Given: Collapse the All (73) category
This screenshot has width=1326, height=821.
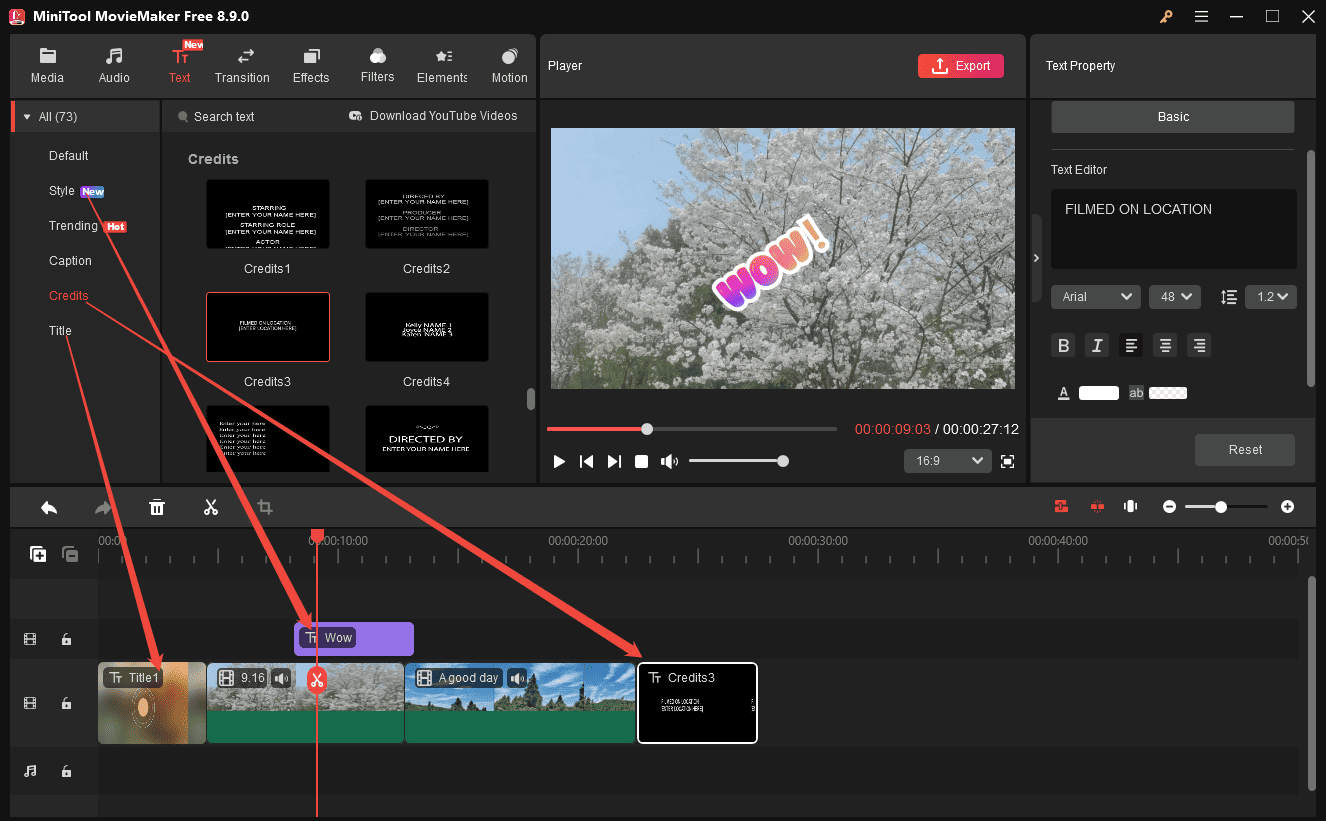Looking at the screenshot, I should pos(27,117).
